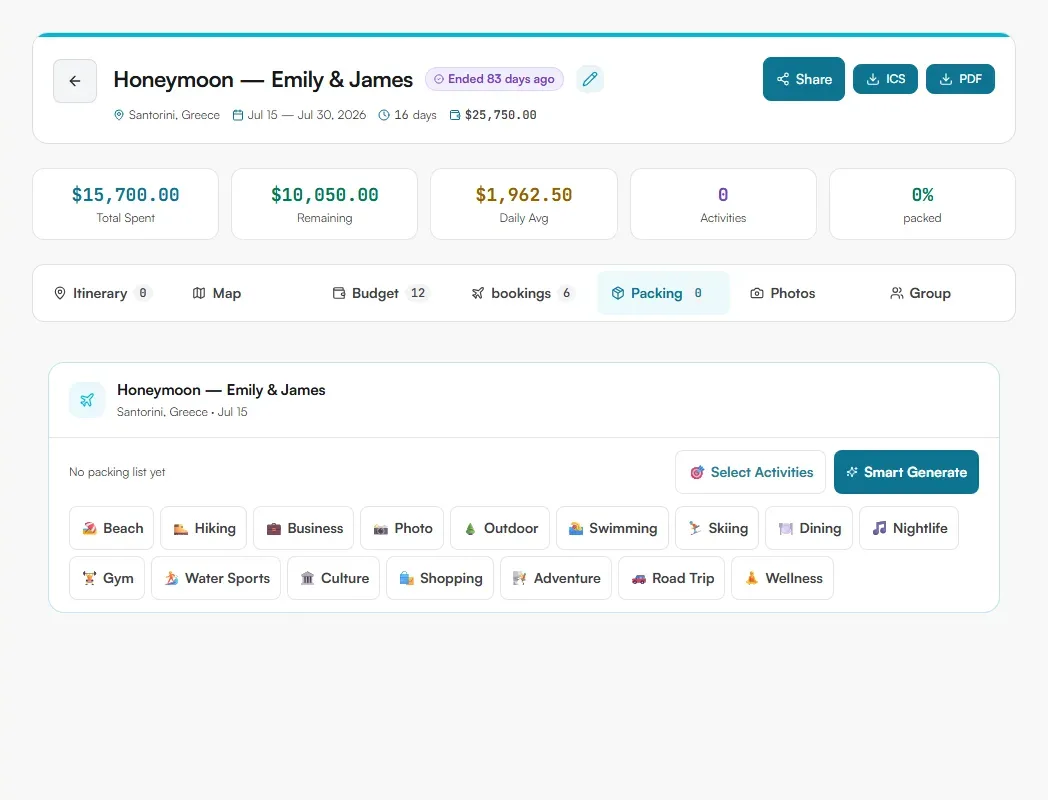1048x800 pixels.
Task: Click the 0% packed card
Action: tap(922, 204)
